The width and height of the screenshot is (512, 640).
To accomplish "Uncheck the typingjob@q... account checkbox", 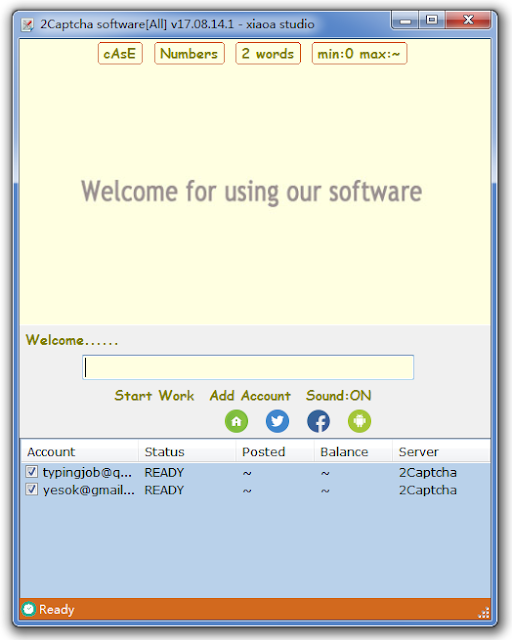I will pos(32,472).
